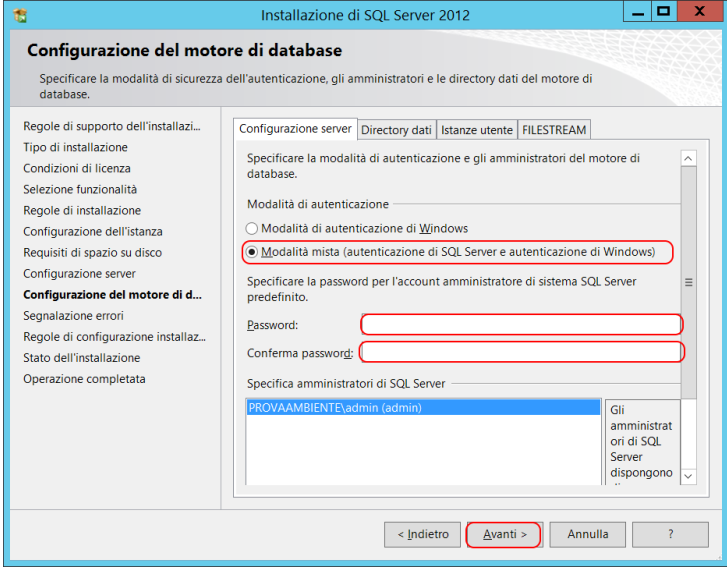Click the Configurazione dell'istanza step
This screenshot has height=567, width=727.
click(x=93, y=231)
